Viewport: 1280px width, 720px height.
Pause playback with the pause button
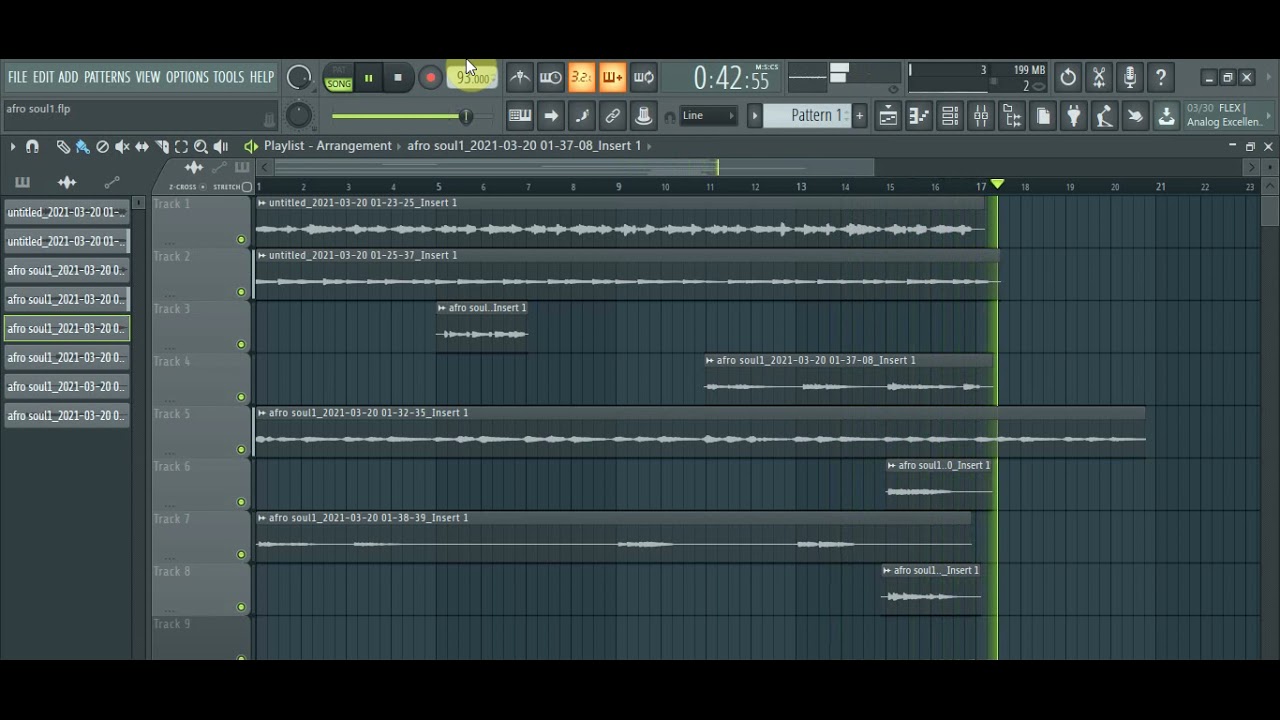click(368, 78)
